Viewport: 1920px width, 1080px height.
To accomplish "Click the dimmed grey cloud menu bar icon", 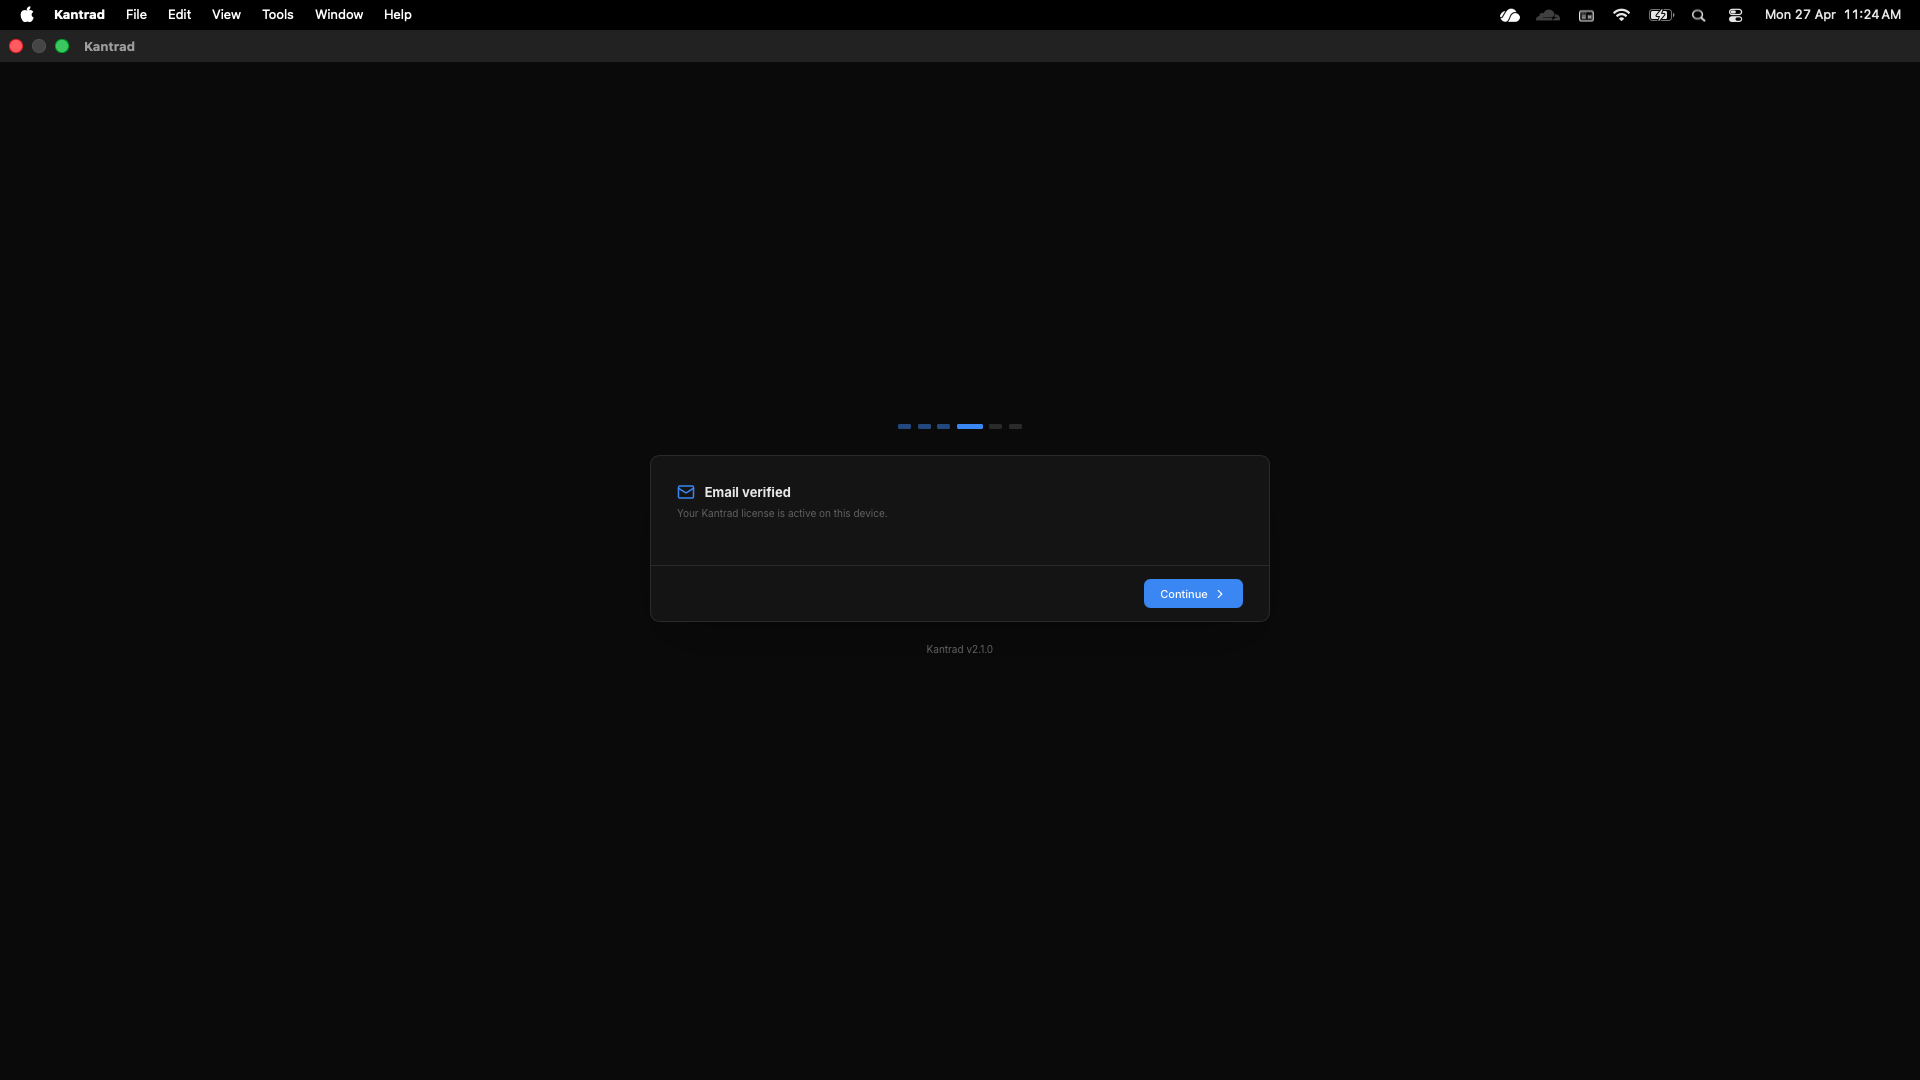I will [x=1548, y=15].
